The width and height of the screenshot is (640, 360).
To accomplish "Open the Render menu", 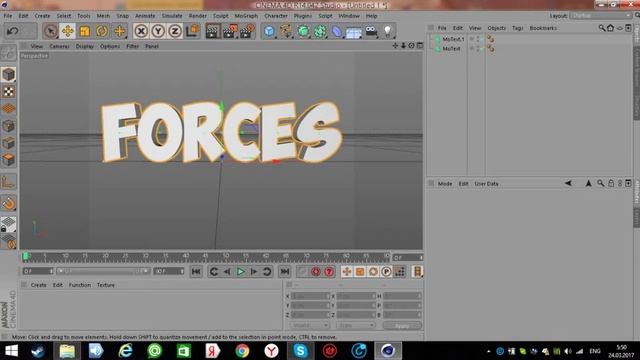I will click(198, 16).
